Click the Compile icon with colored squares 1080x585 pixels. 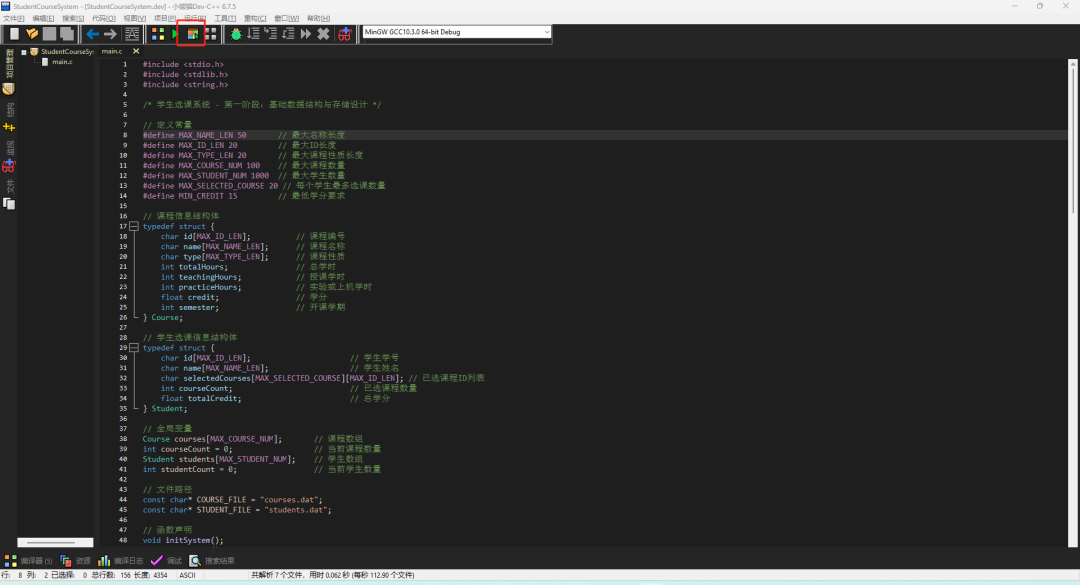[x=158, y=34]
